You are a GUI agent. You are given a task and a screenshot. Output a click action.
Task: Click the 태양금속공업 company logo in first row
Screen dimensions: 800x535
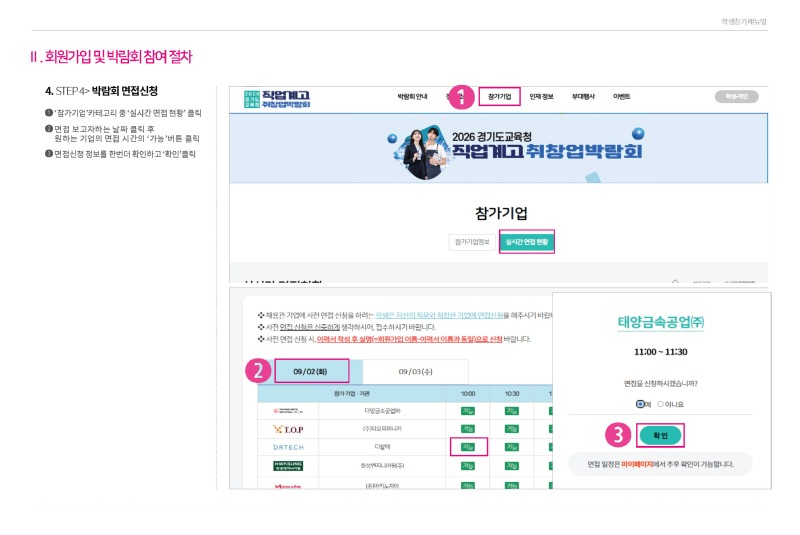[288, 411]
